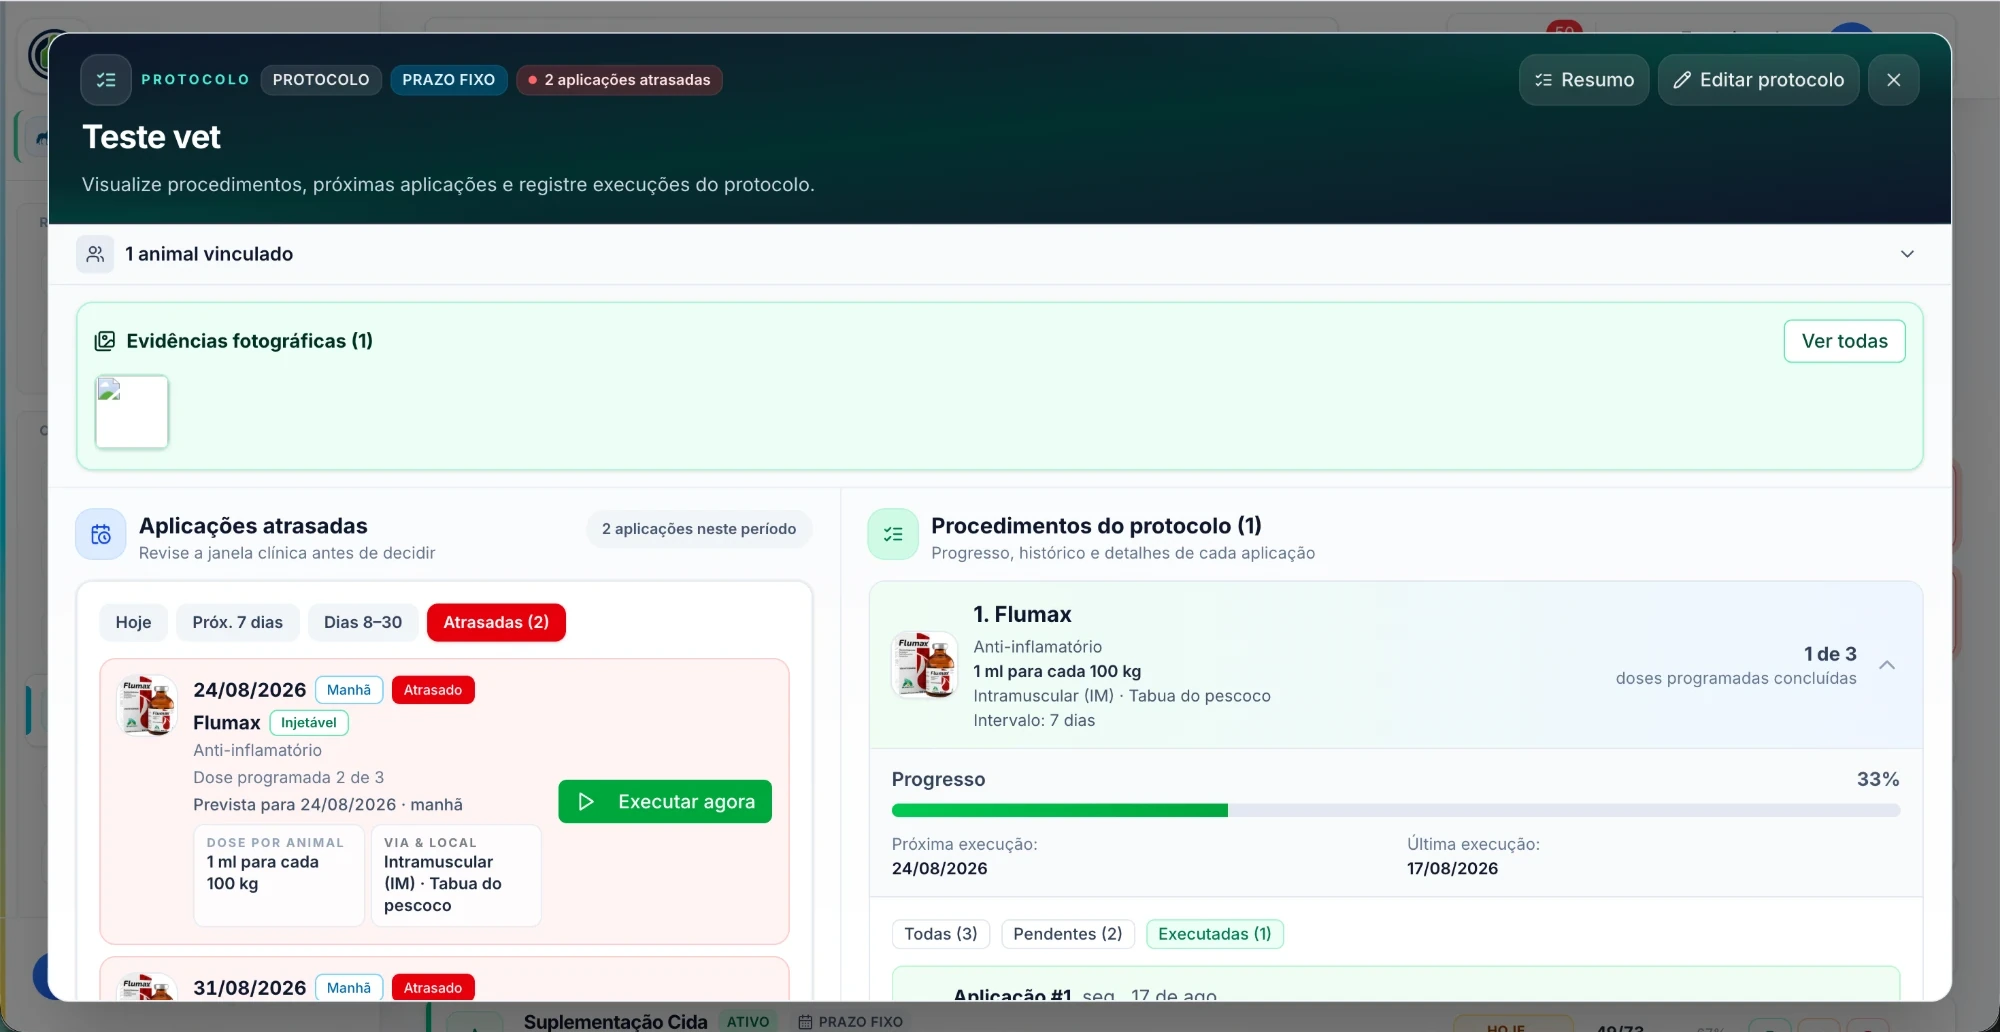
Task: Click the VIA & LOCAL info box
Action: pos(456,875)
